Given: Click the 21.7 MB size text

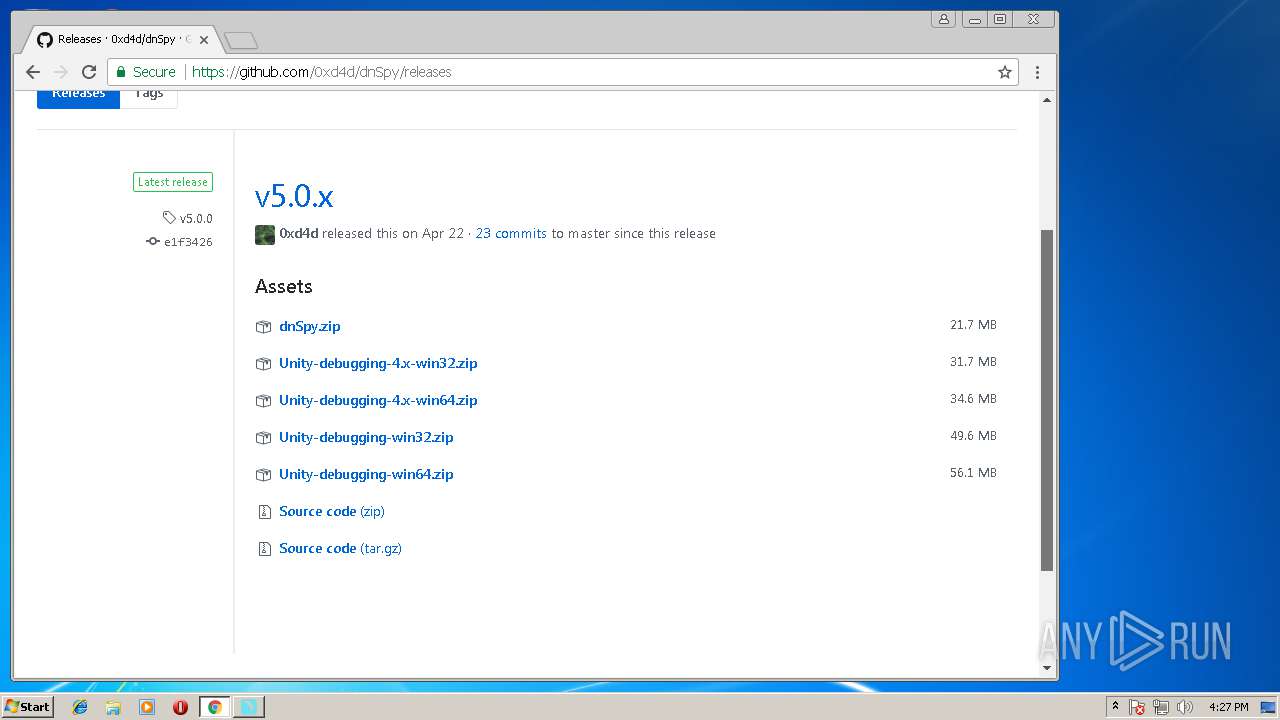Looking at the screenshot, I should point(973,325).
